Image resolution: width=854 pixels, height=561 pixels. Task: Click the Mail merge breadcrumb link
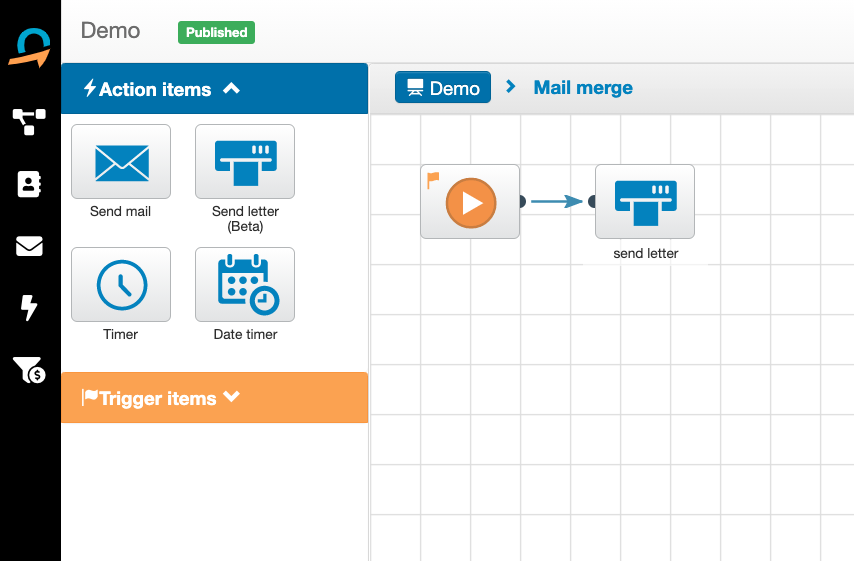583,88
